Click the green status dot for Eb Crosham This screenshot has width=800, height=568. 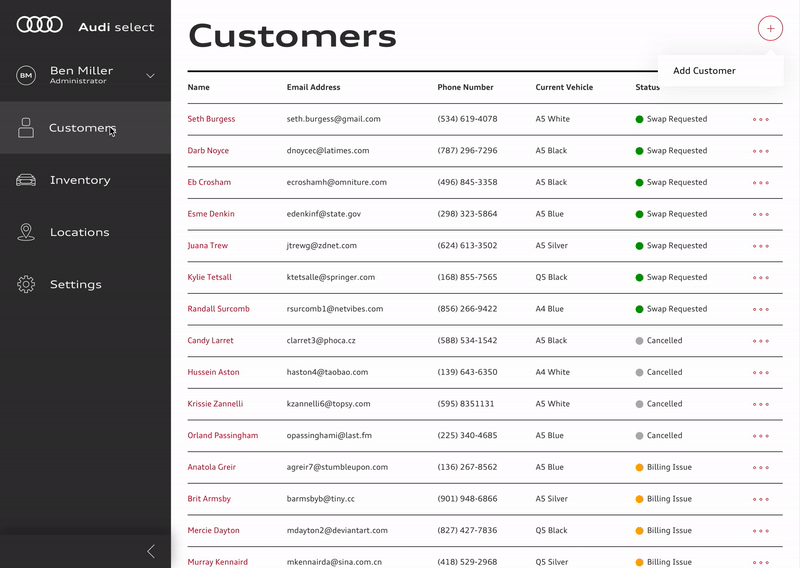639,183
